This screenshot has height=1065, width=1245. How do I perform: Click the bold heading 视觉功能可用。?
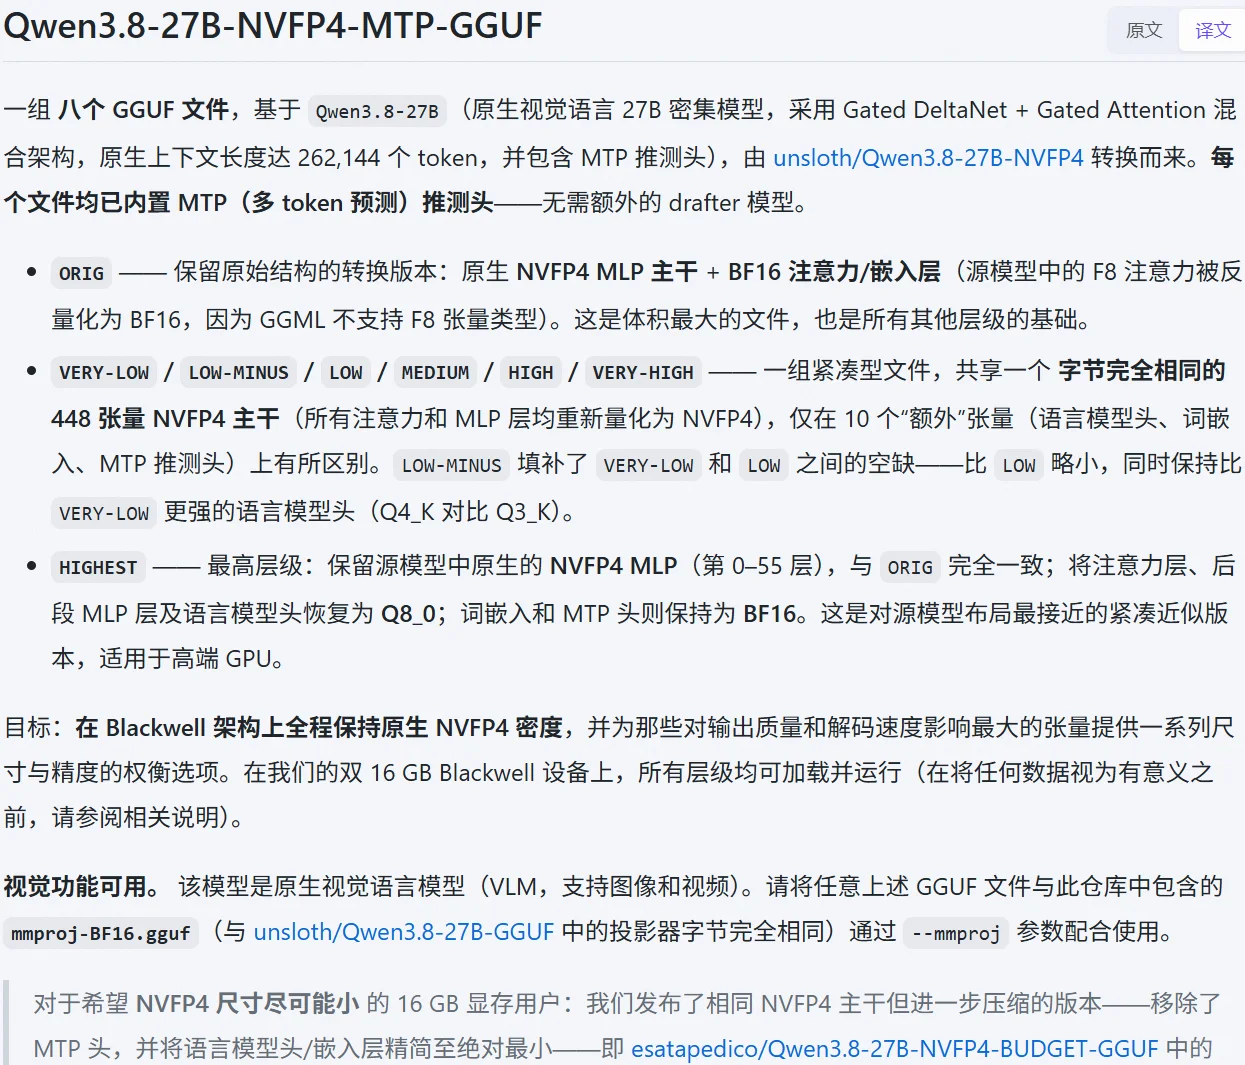pos(82,886)
